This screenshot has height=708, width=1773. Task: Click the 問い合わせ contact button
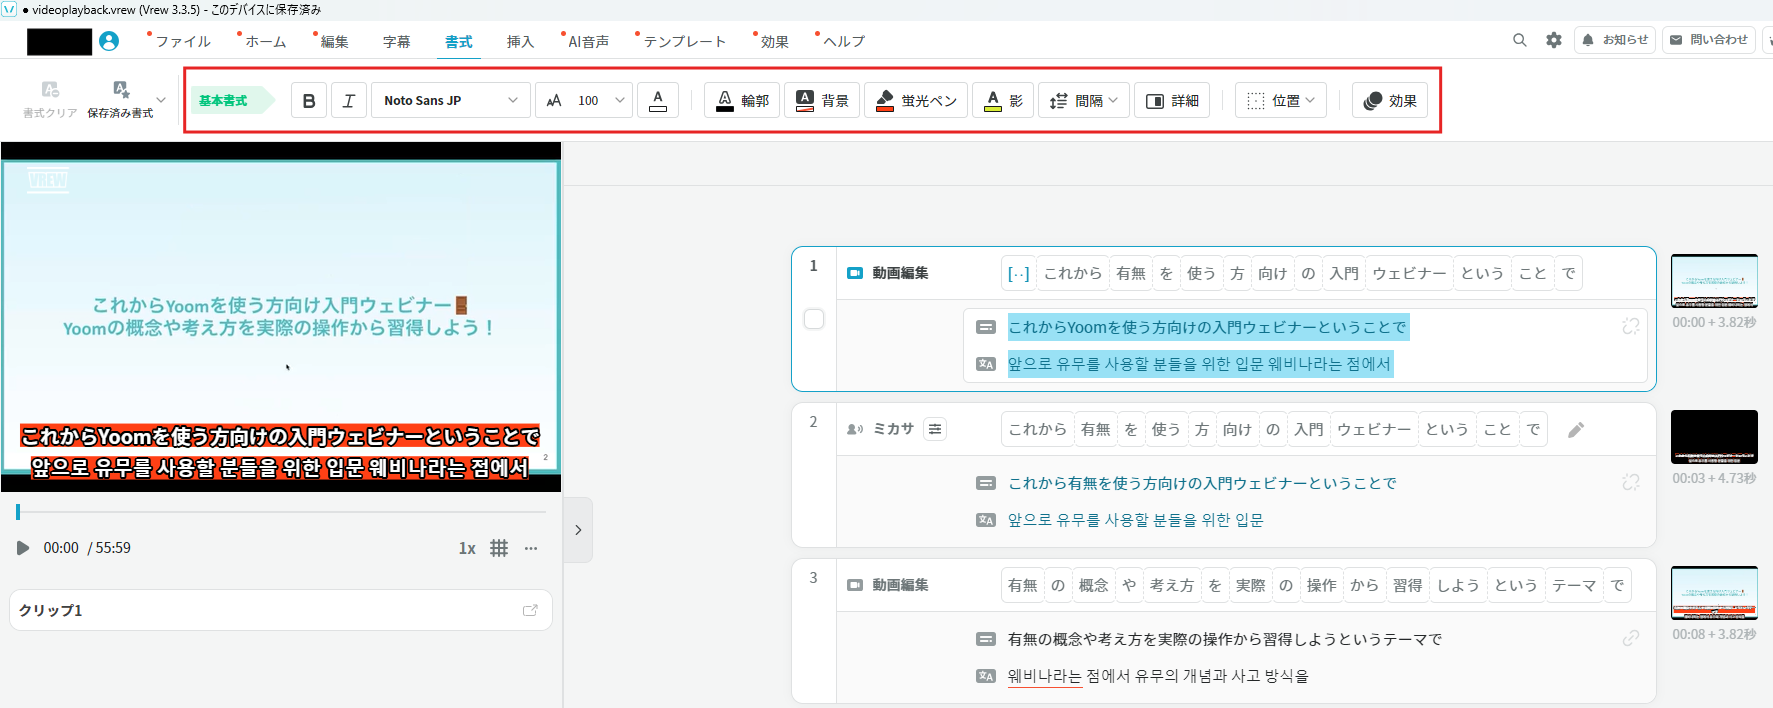(x=1708, y=40)
